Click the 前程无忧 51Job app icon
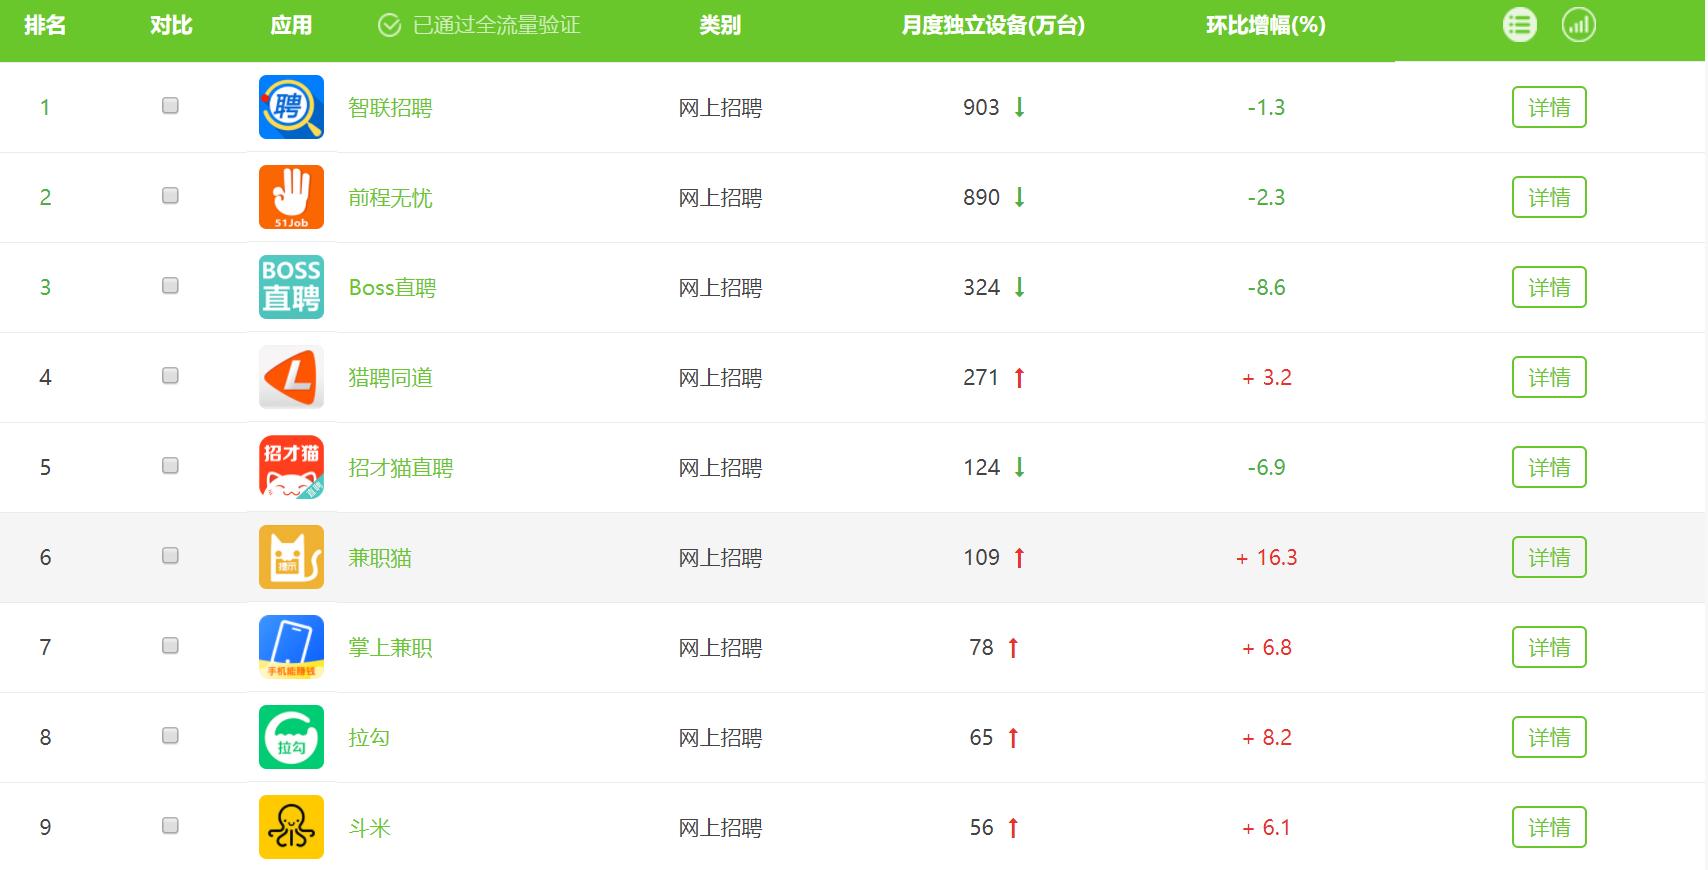Image resolution: width=1708 pixels, height=870 pixels. click(291, 197)
